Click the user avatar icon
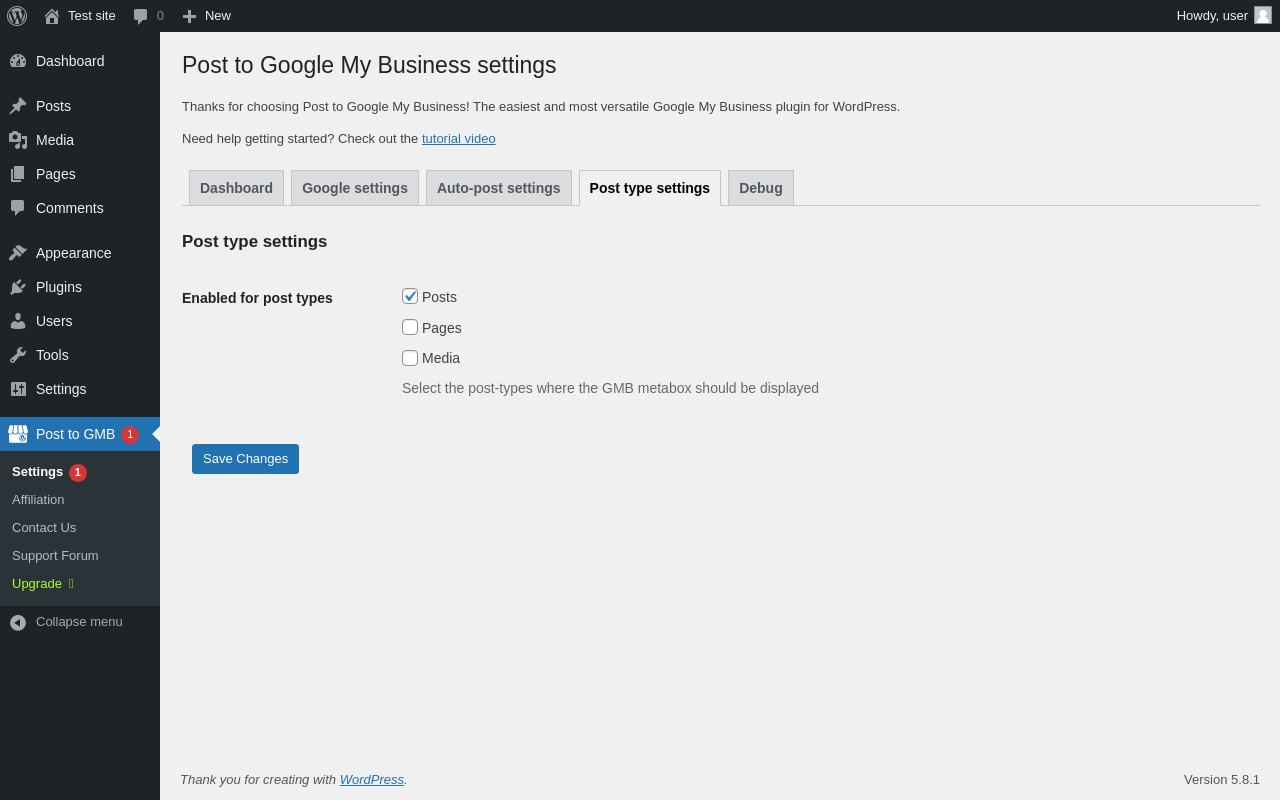 click(x=1263, y=15)
